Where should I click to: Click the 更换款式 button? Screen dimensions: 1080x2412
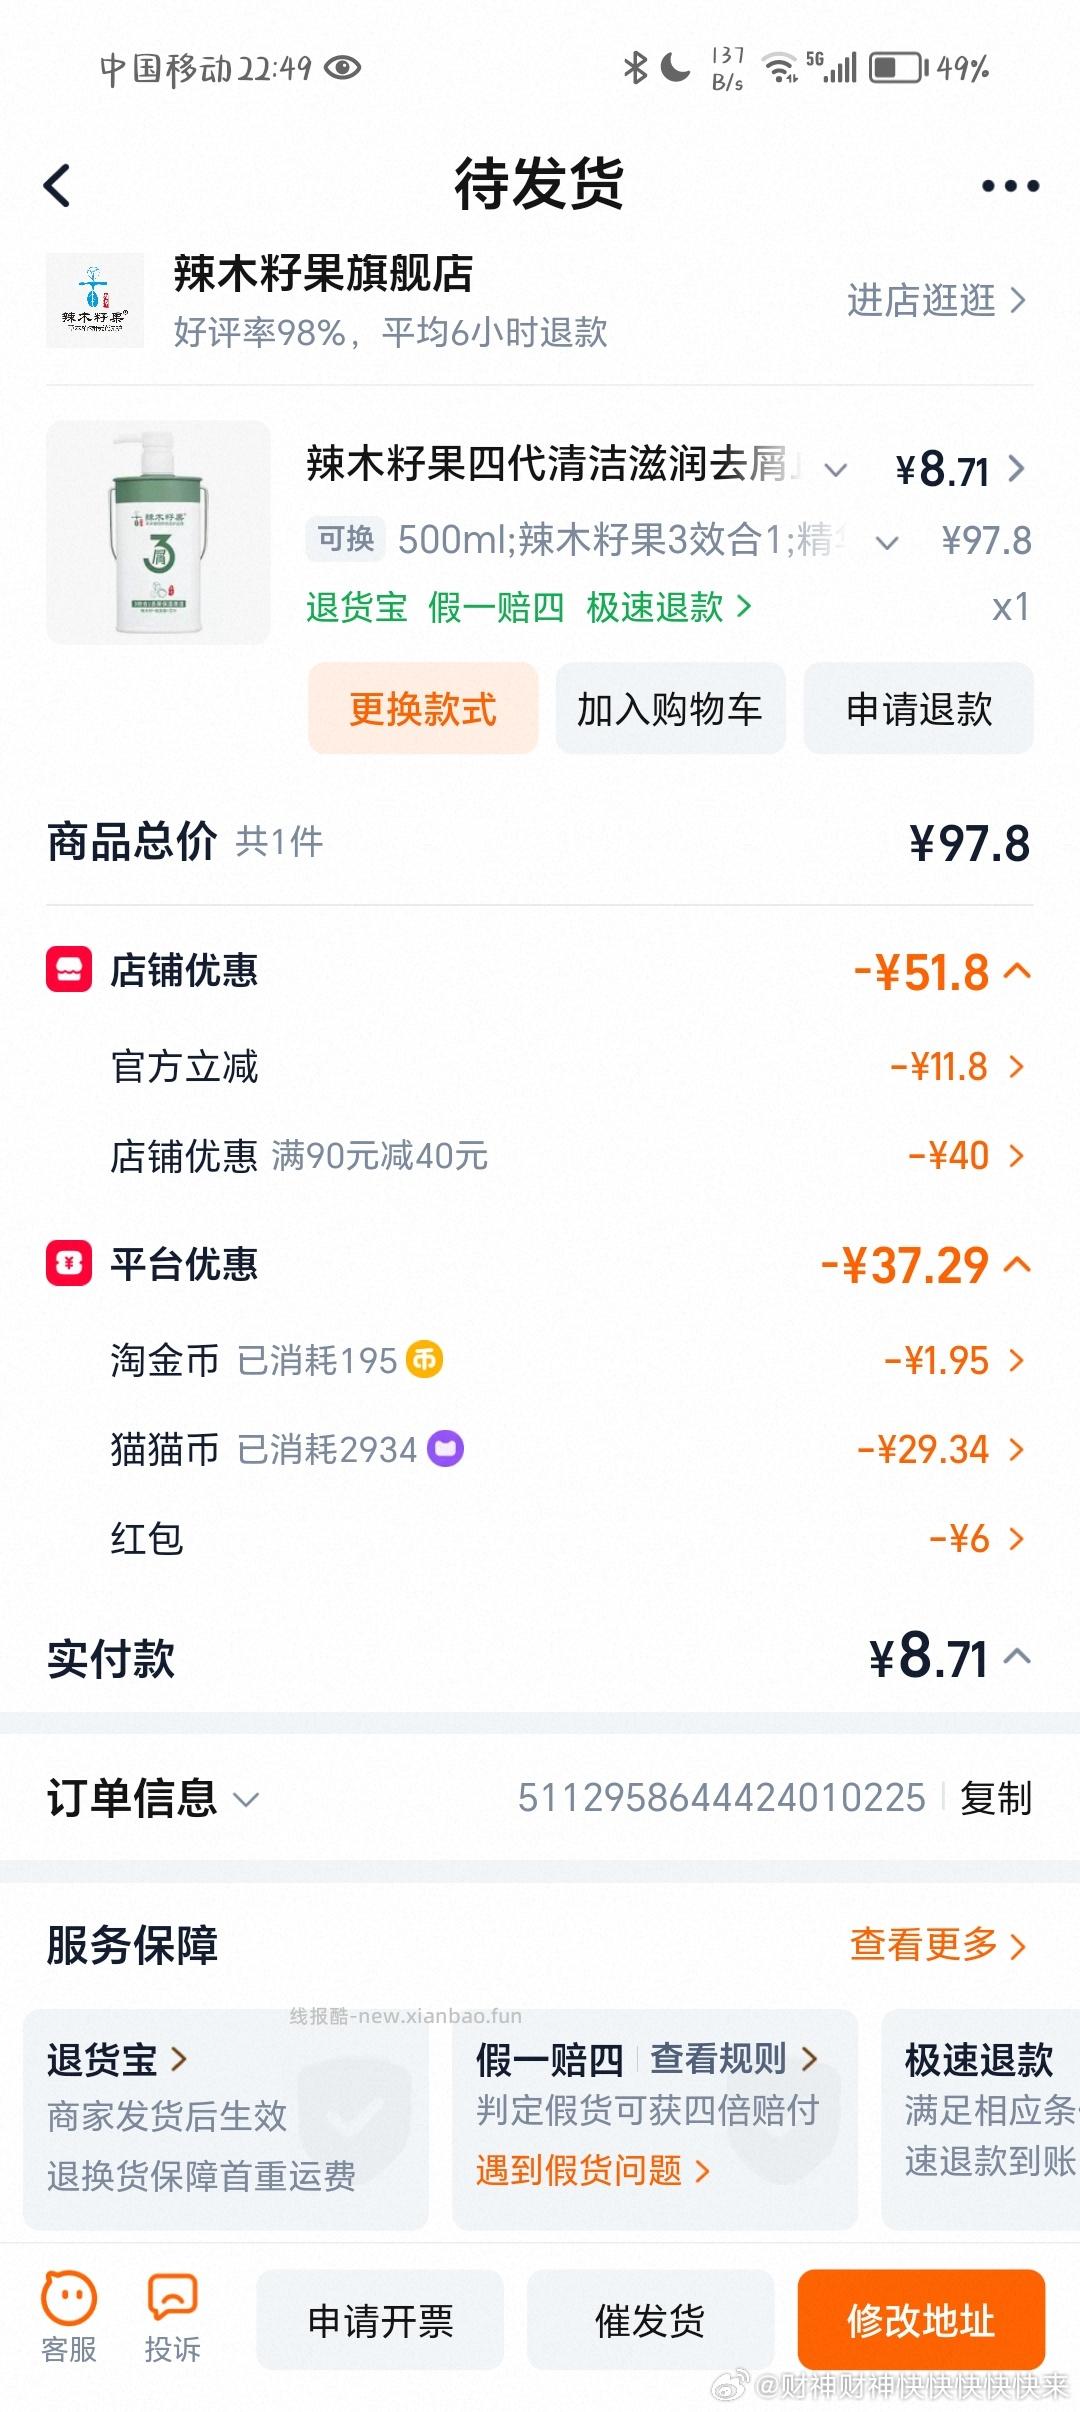point(422,709)
